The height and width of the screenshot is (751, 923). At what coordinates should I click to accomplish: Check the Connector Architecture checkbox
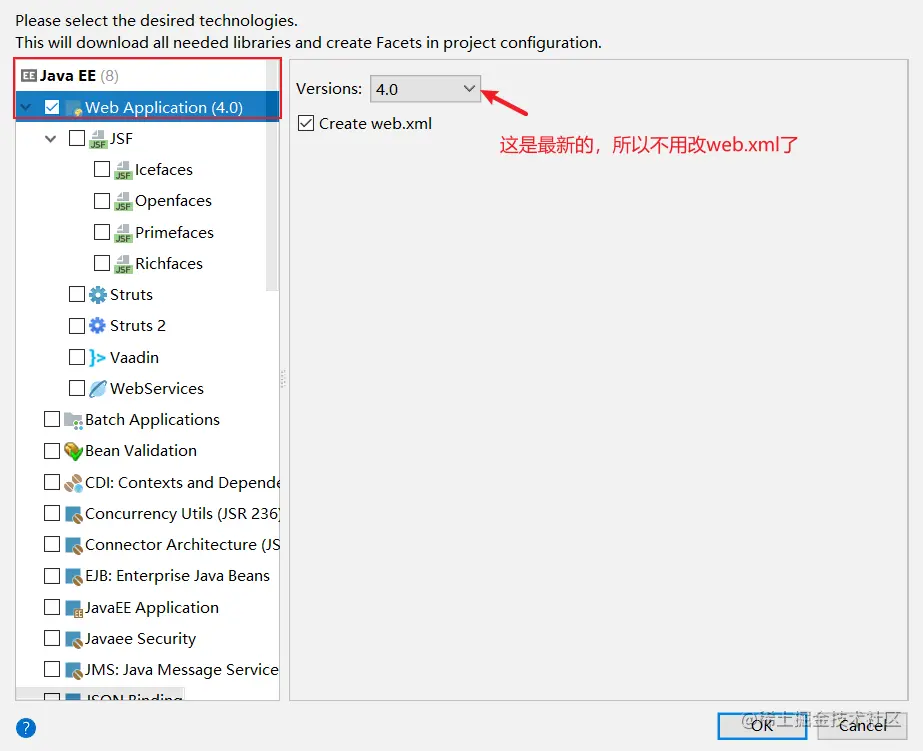coord(52,544)
